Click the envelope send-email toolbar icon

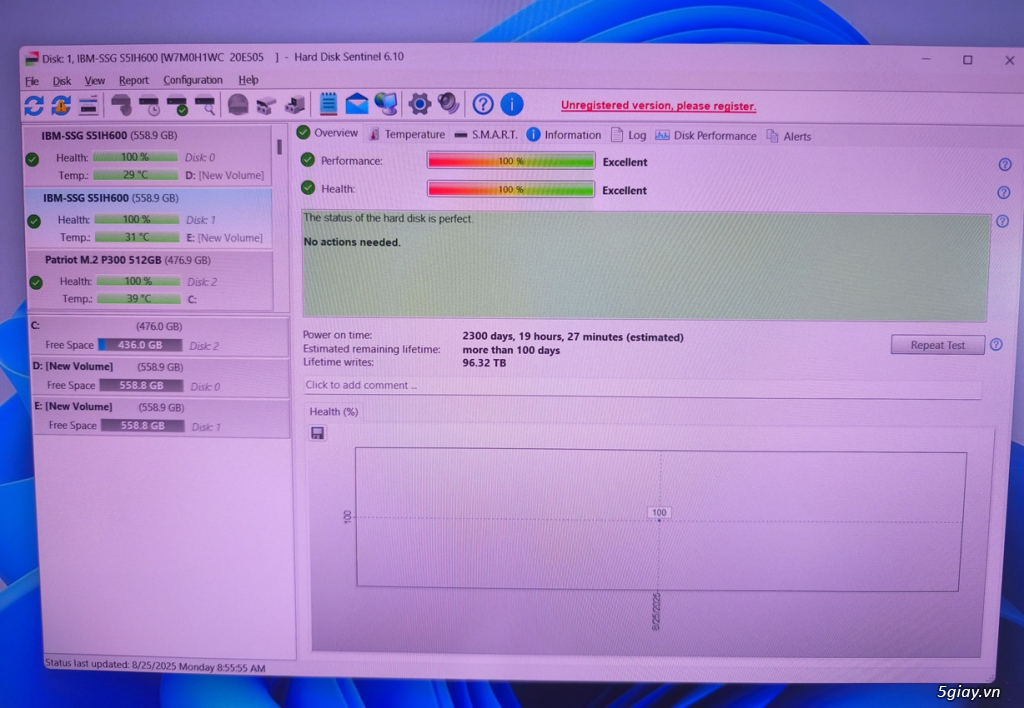pos(357,104)
